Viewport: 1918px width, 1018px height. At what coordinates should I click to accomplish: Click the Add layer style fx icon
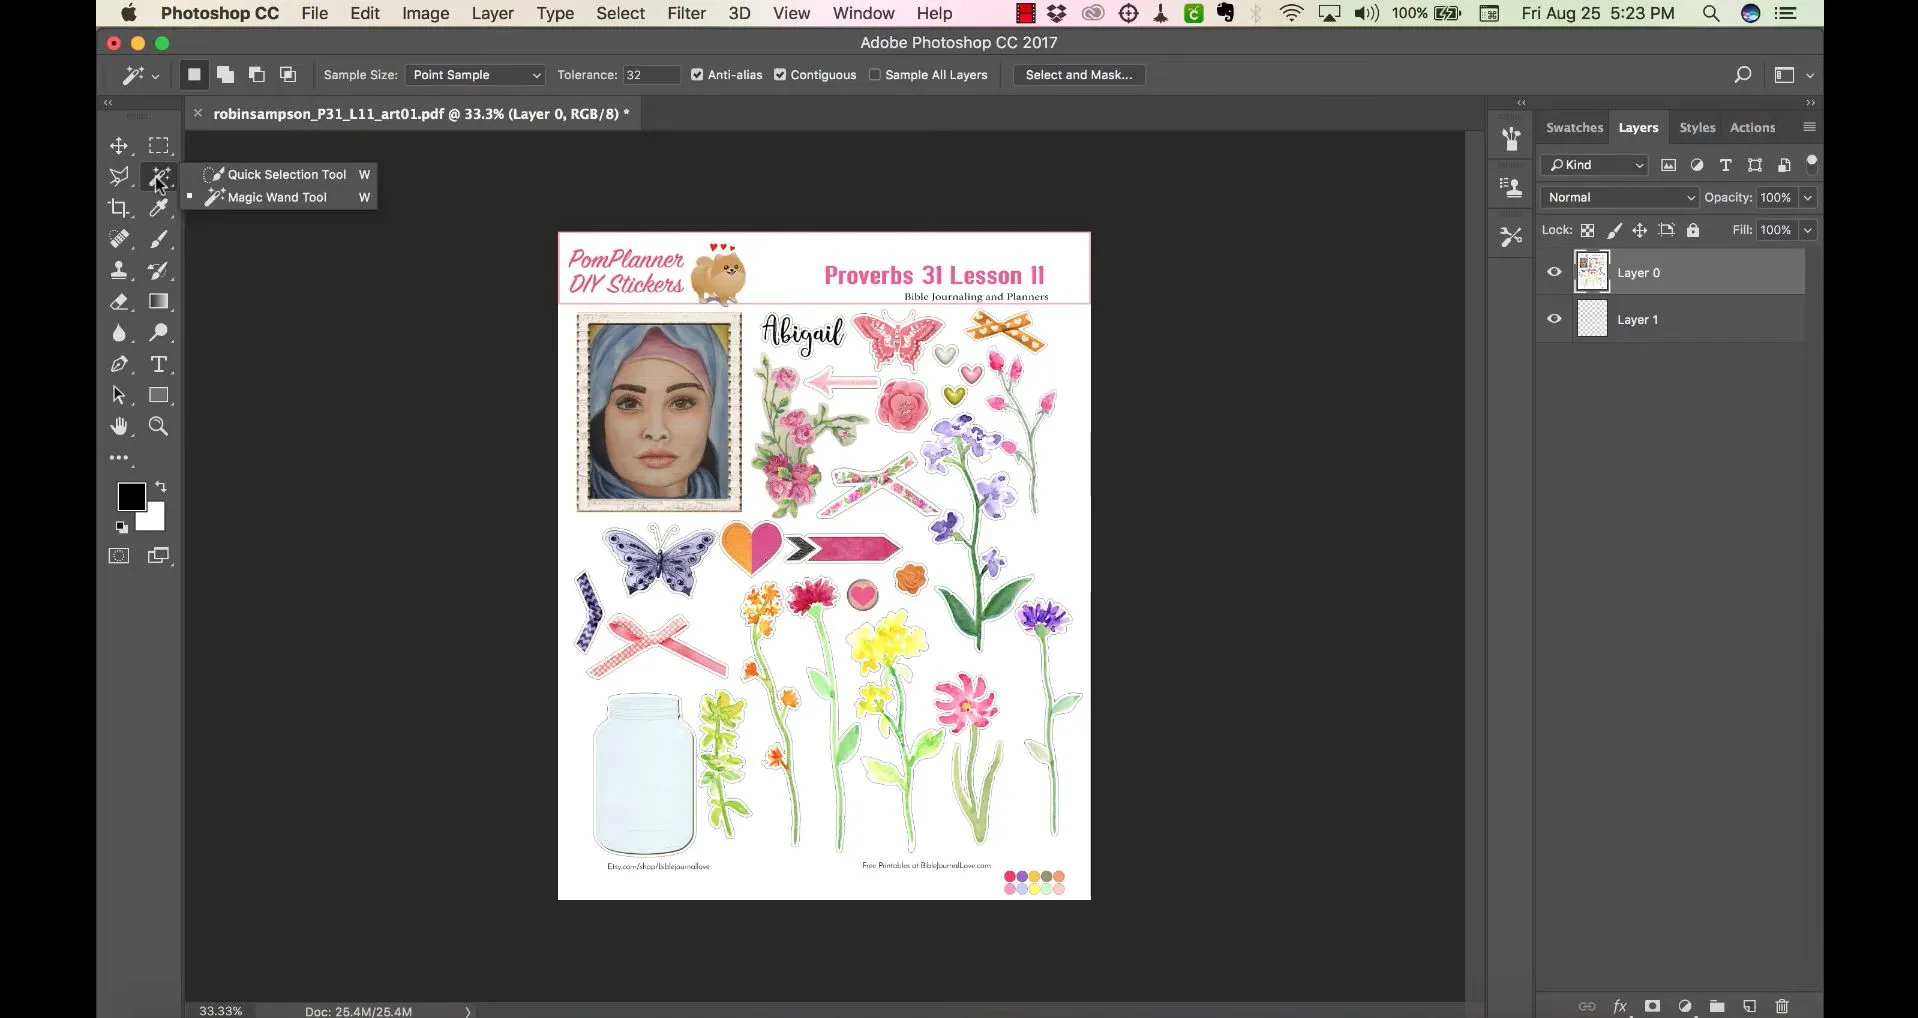(x=1619, y=1006)
